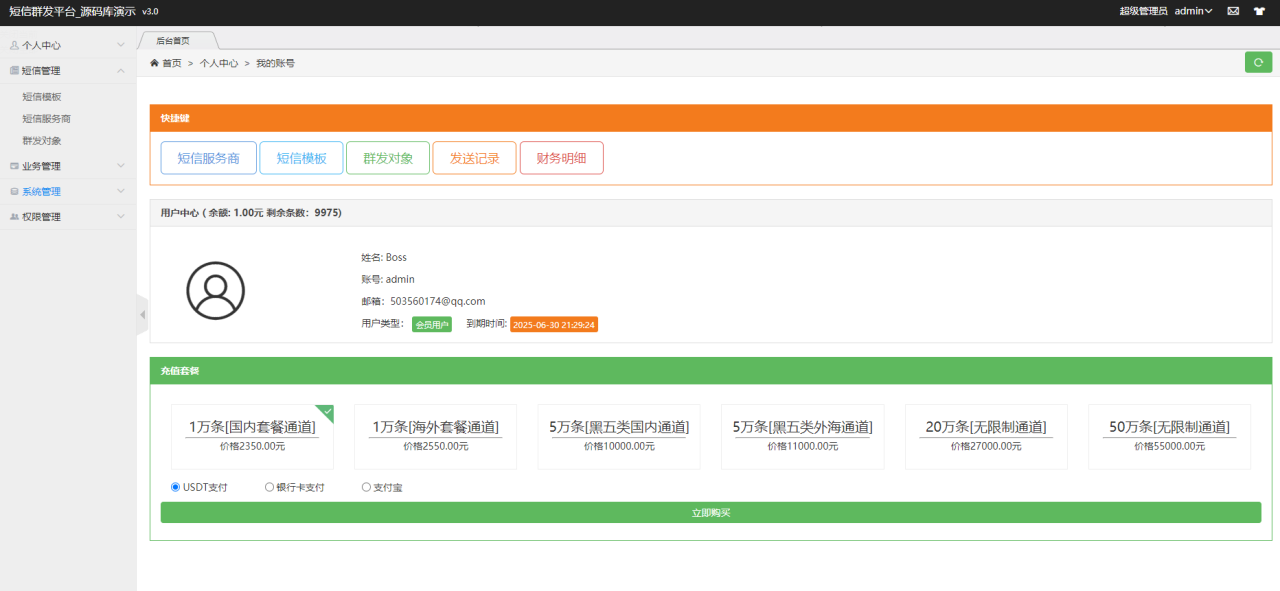Screen dimensions: 1280x591
Task: Click the t-shirt theme icon
Action: point(1258,11)
